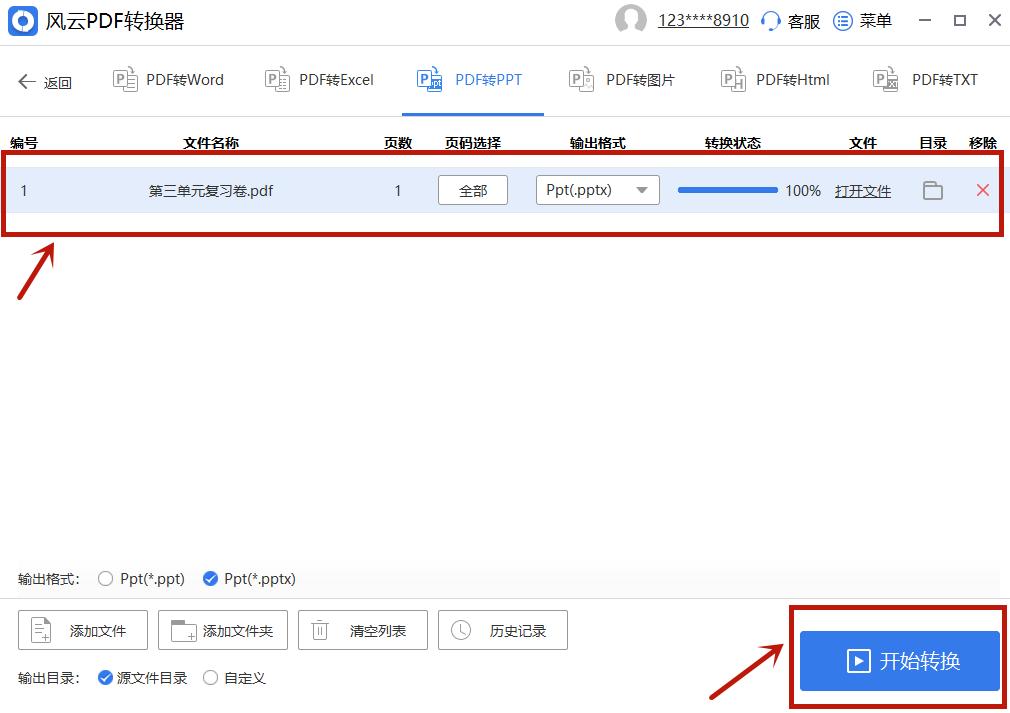
Task: Click the 客服 customer service headset icon
Action: click(x=768, y=20)
